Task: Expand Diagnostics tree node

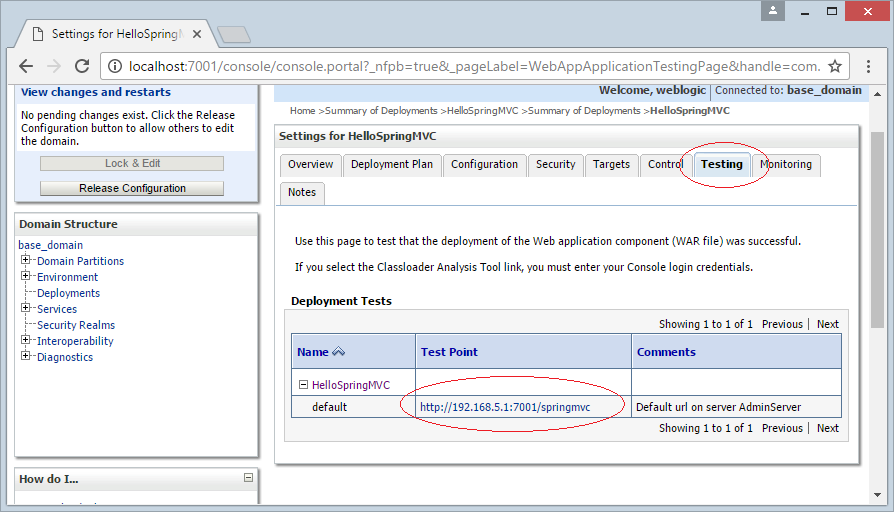Action: click(25, 356)
